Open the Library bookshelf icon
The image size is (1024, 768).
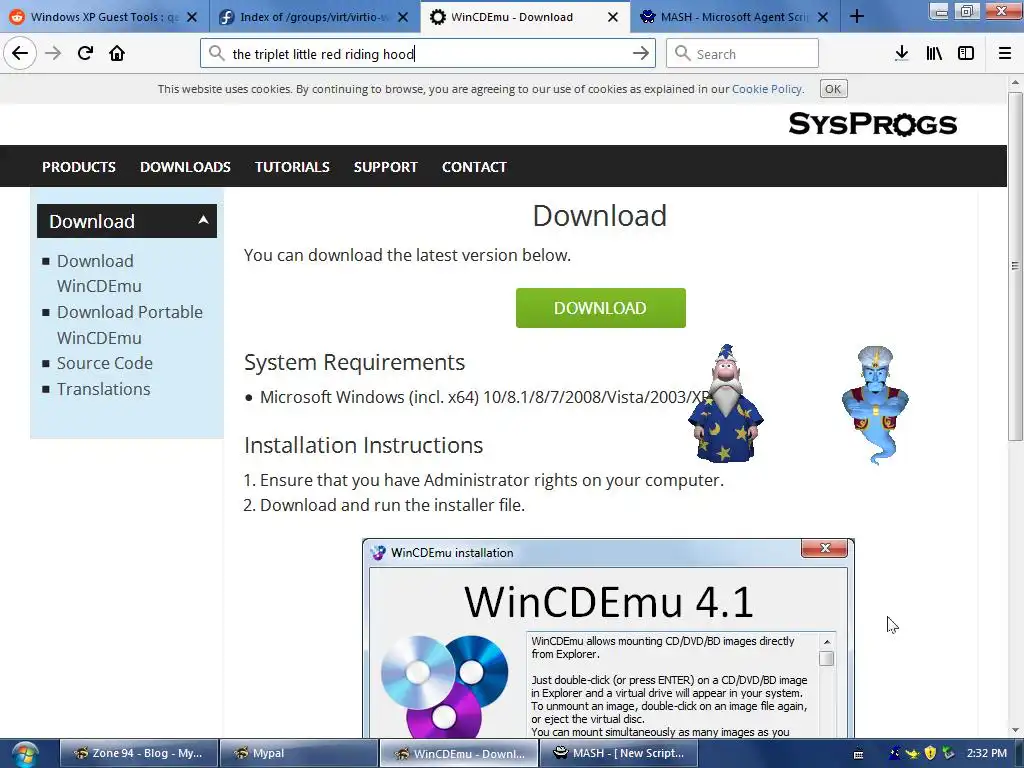[x=934, y=54]
